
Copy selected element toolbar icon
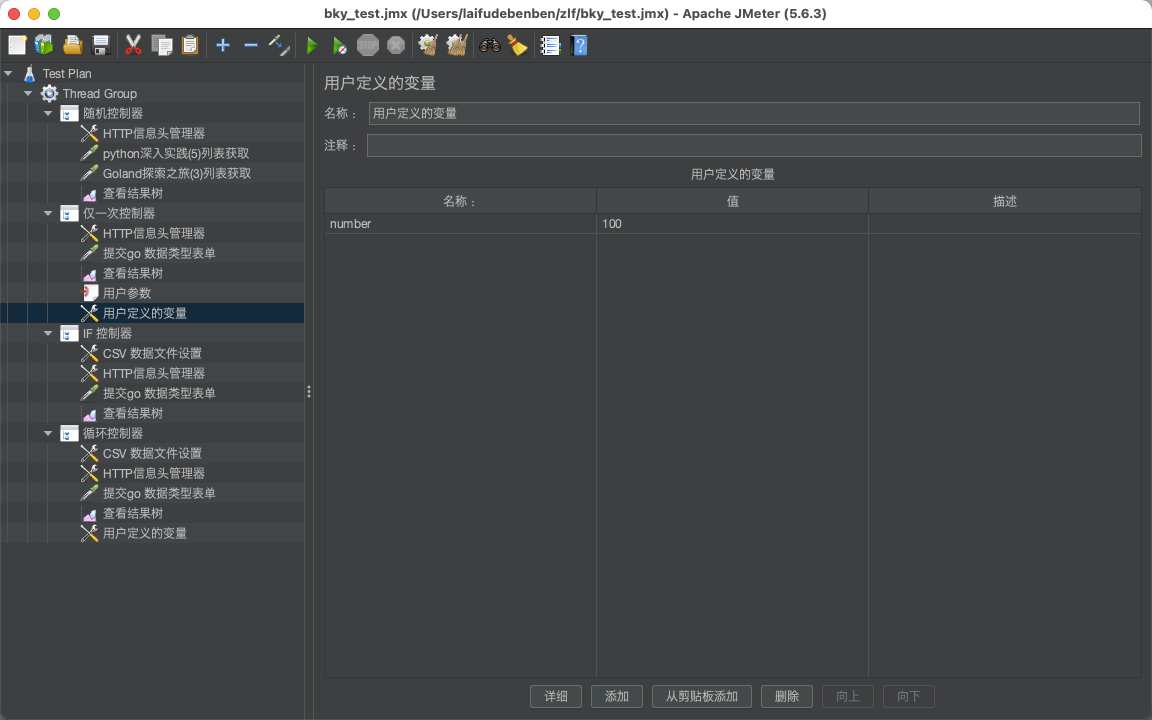(162, 46)
